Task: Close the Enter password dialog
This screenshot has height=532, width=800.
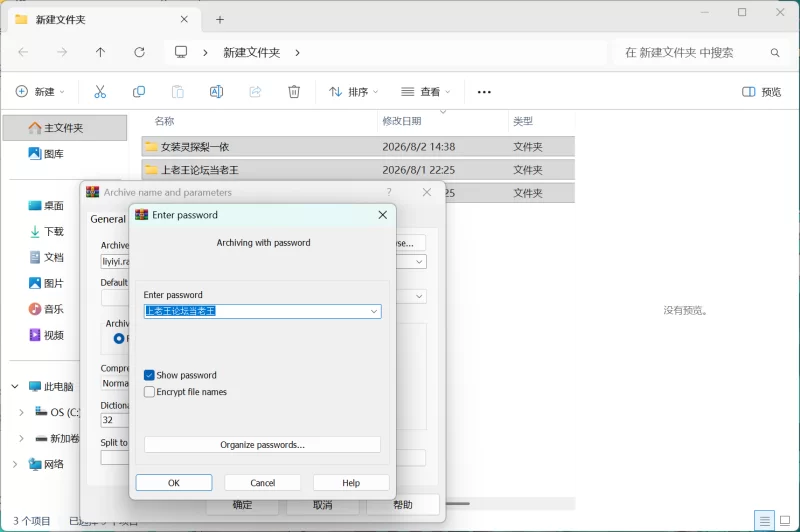Action: click(383, 215)
